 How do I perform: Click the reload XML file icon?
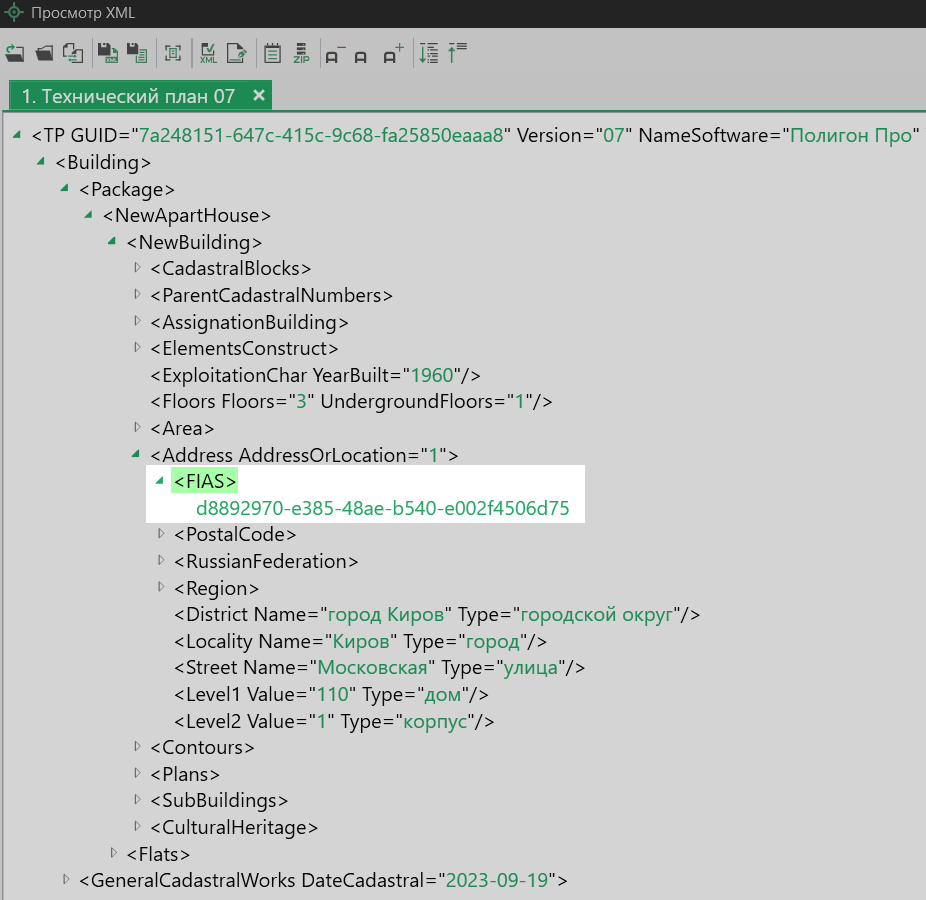click(x=14, y=54)
